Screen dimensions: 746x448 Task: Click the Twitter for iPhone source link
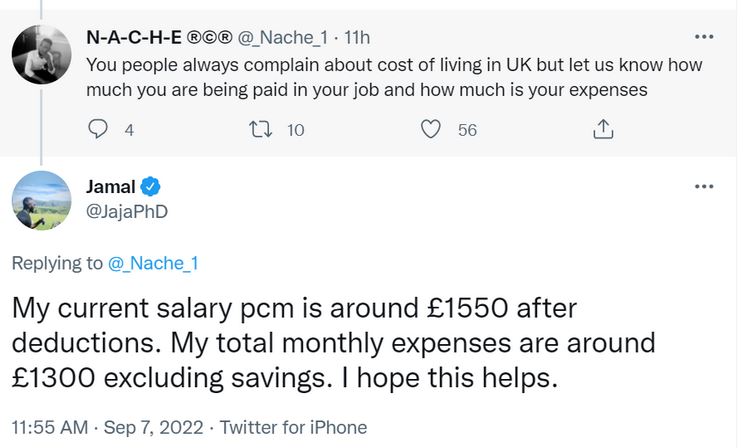(293, 427)
